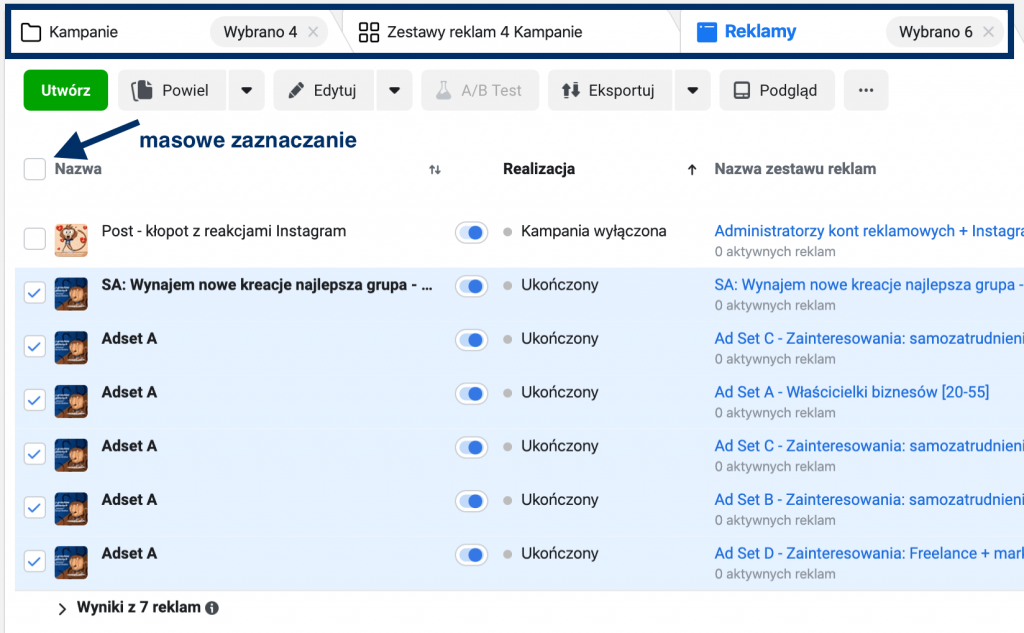Click the Eksportuj button
1024x633 pixels.
point(608,90)
